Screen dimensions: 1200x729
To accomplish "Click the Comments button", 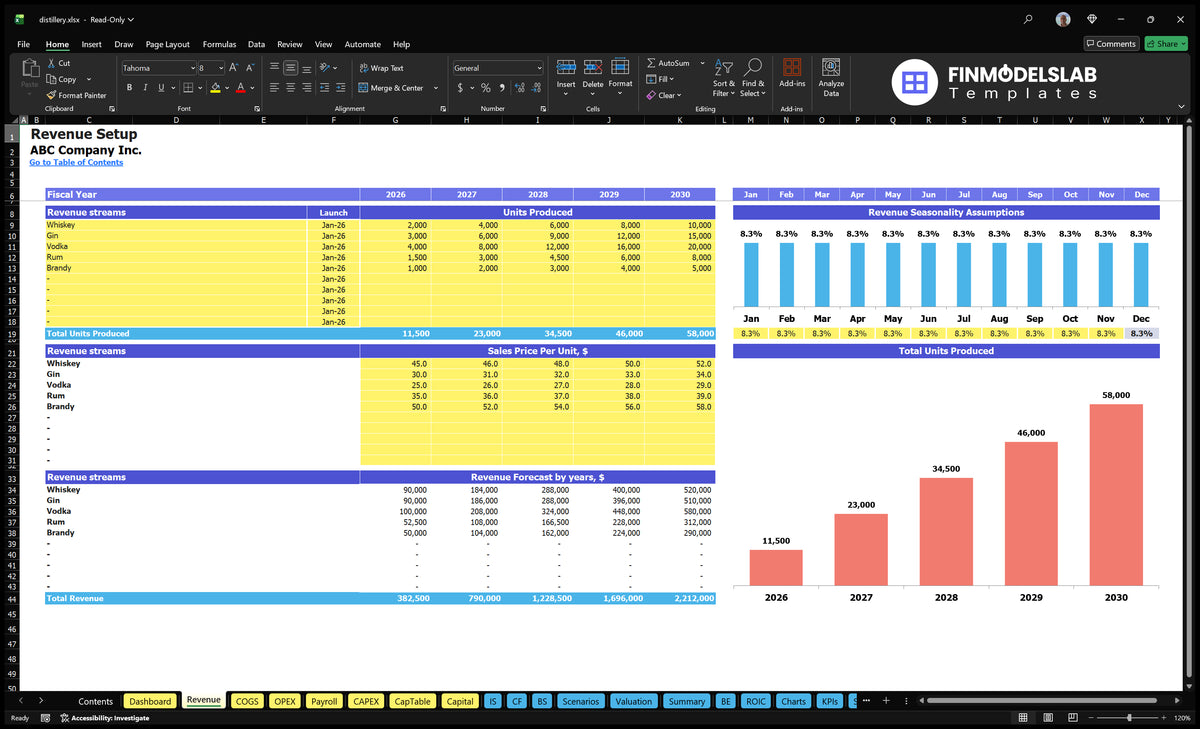I will (x=1111, y=44).
